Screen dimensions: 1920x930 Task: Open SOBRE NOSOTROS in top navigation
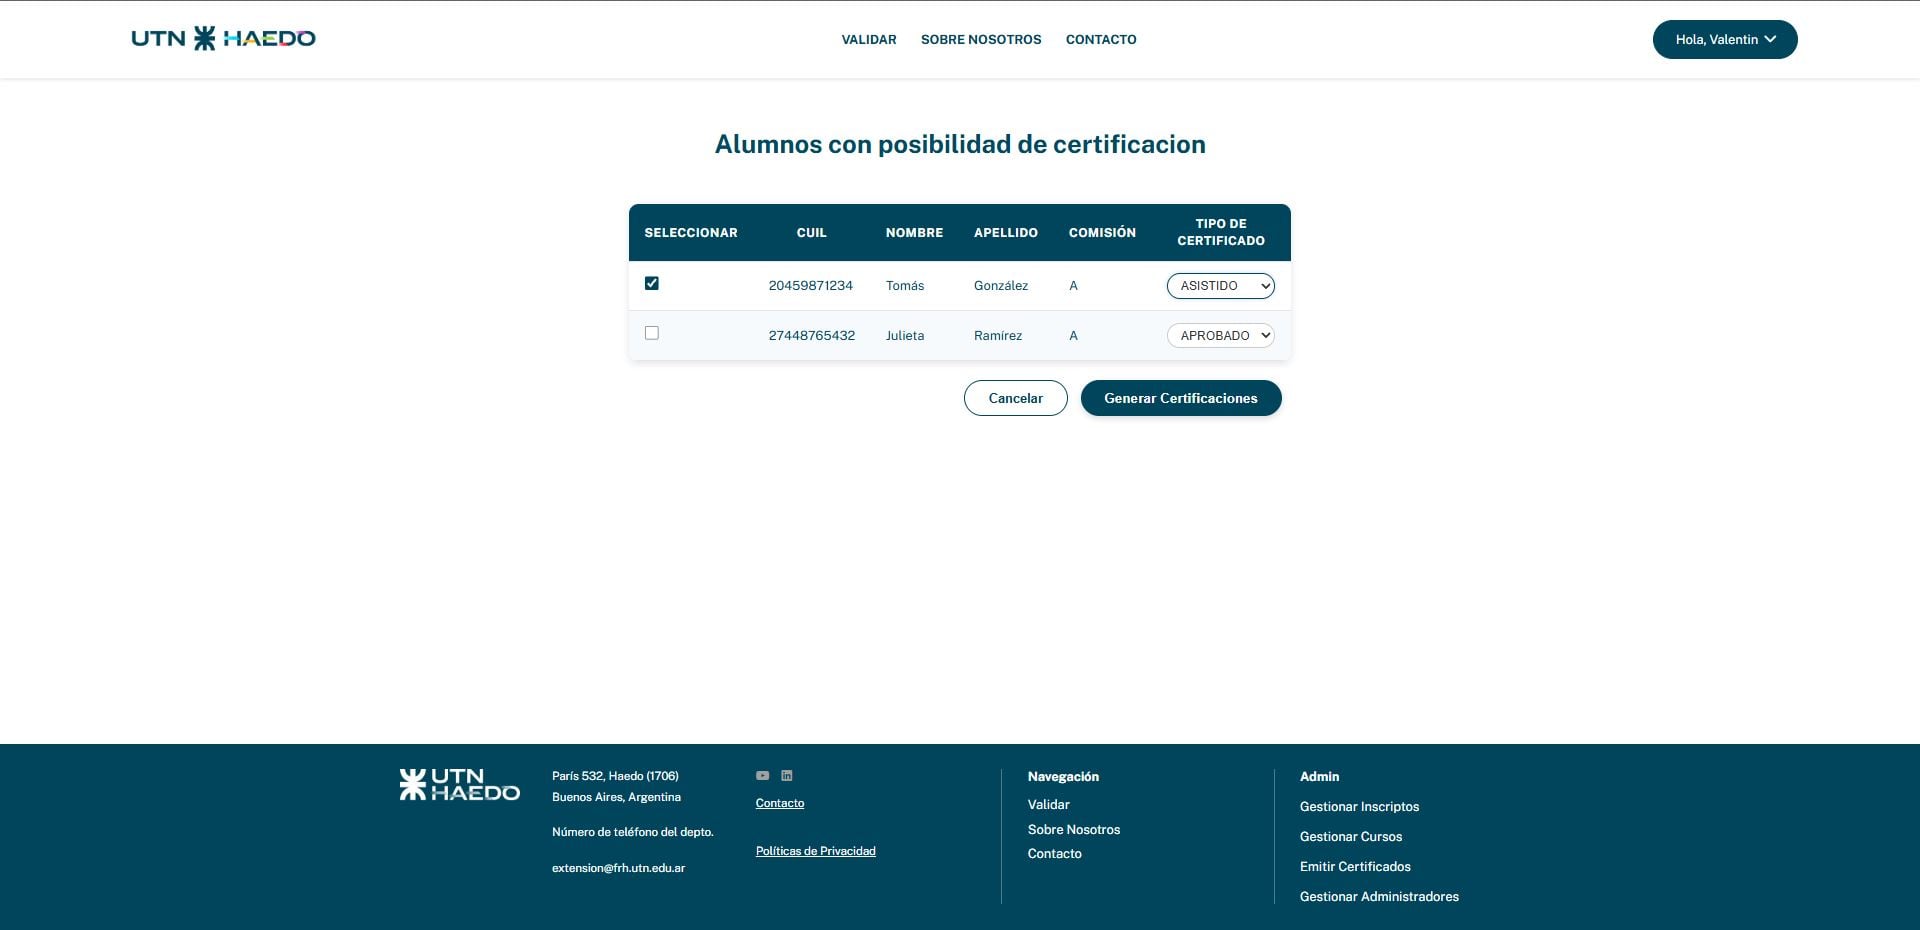981,40
